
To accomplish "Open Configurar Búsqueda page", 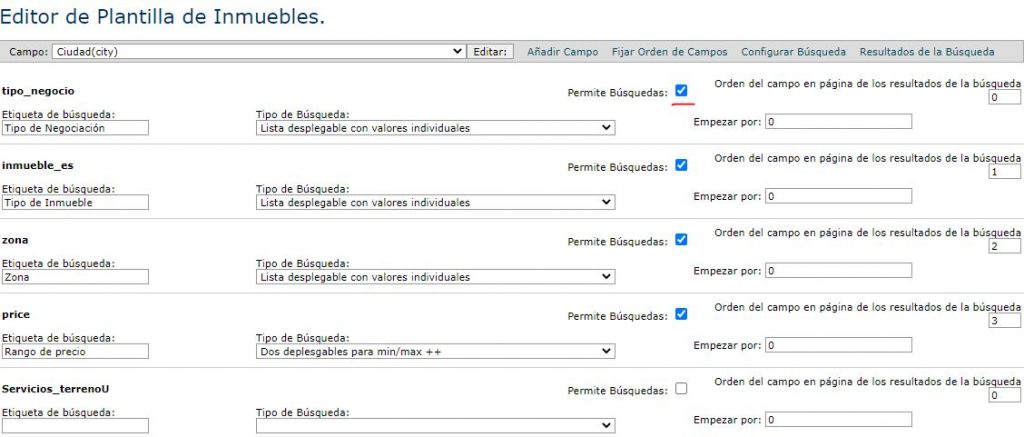I will 793,52.
